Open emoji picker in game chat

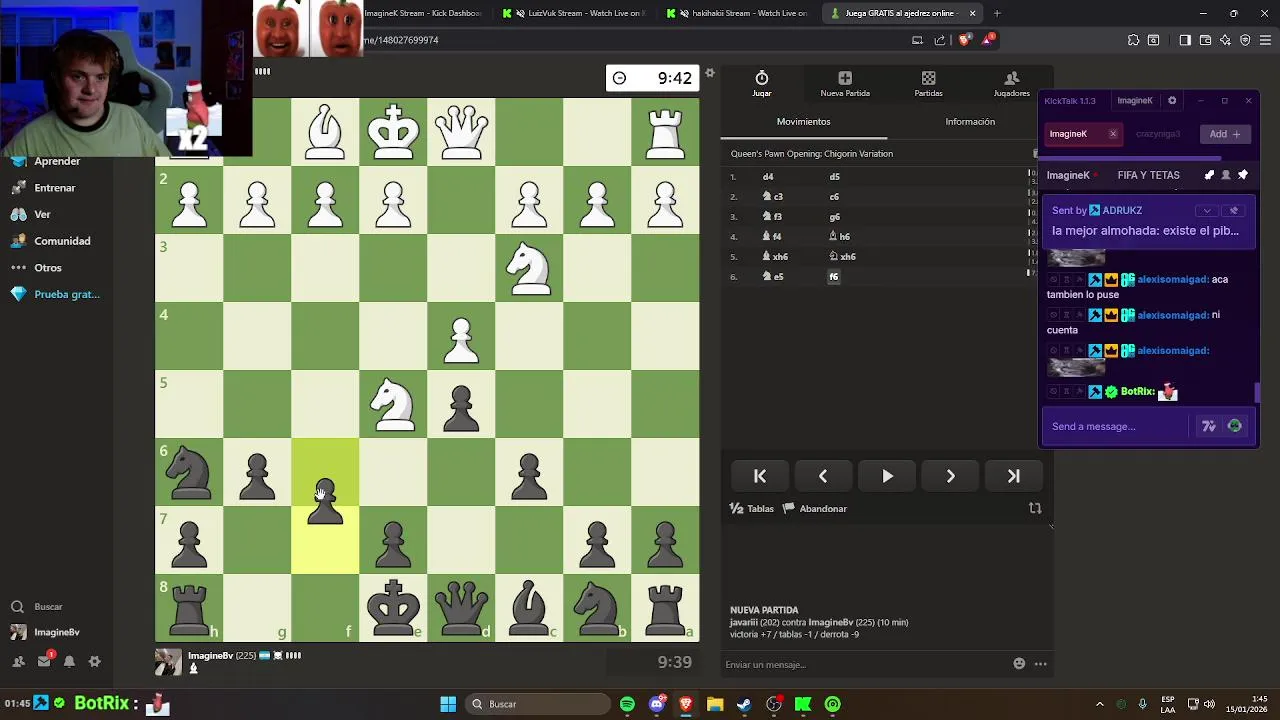(x=1019, y=663)
